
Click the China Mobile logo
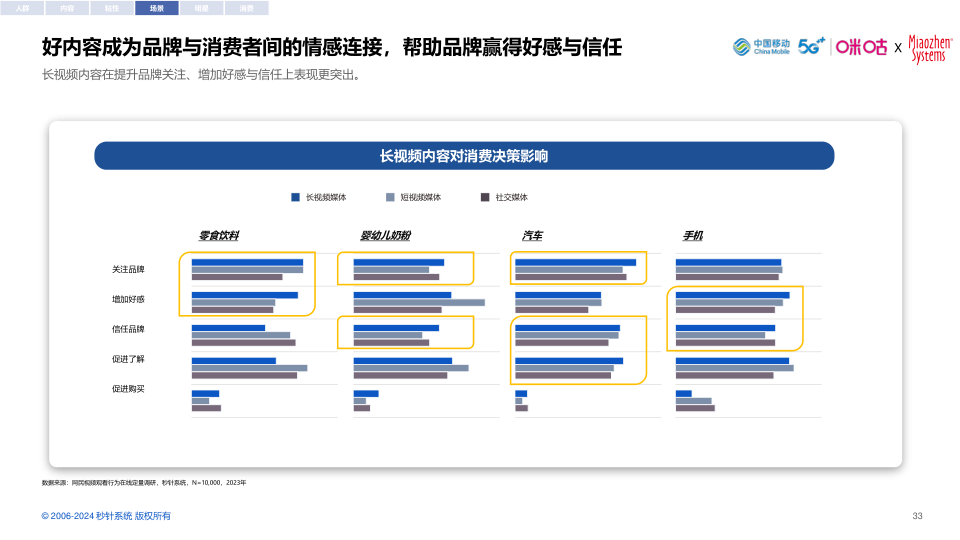point(761,47)
